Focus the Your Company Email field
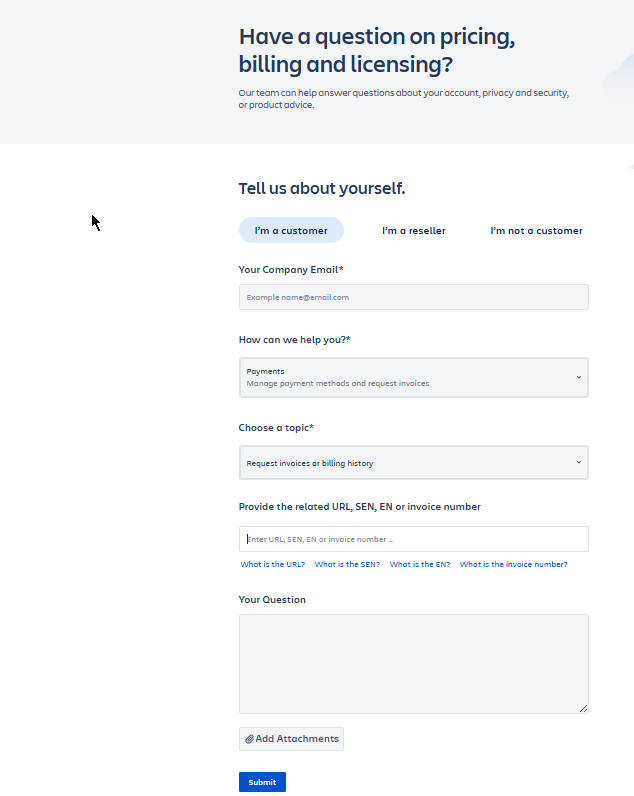This screenshot has width=634, height=796. pos(414,297)
